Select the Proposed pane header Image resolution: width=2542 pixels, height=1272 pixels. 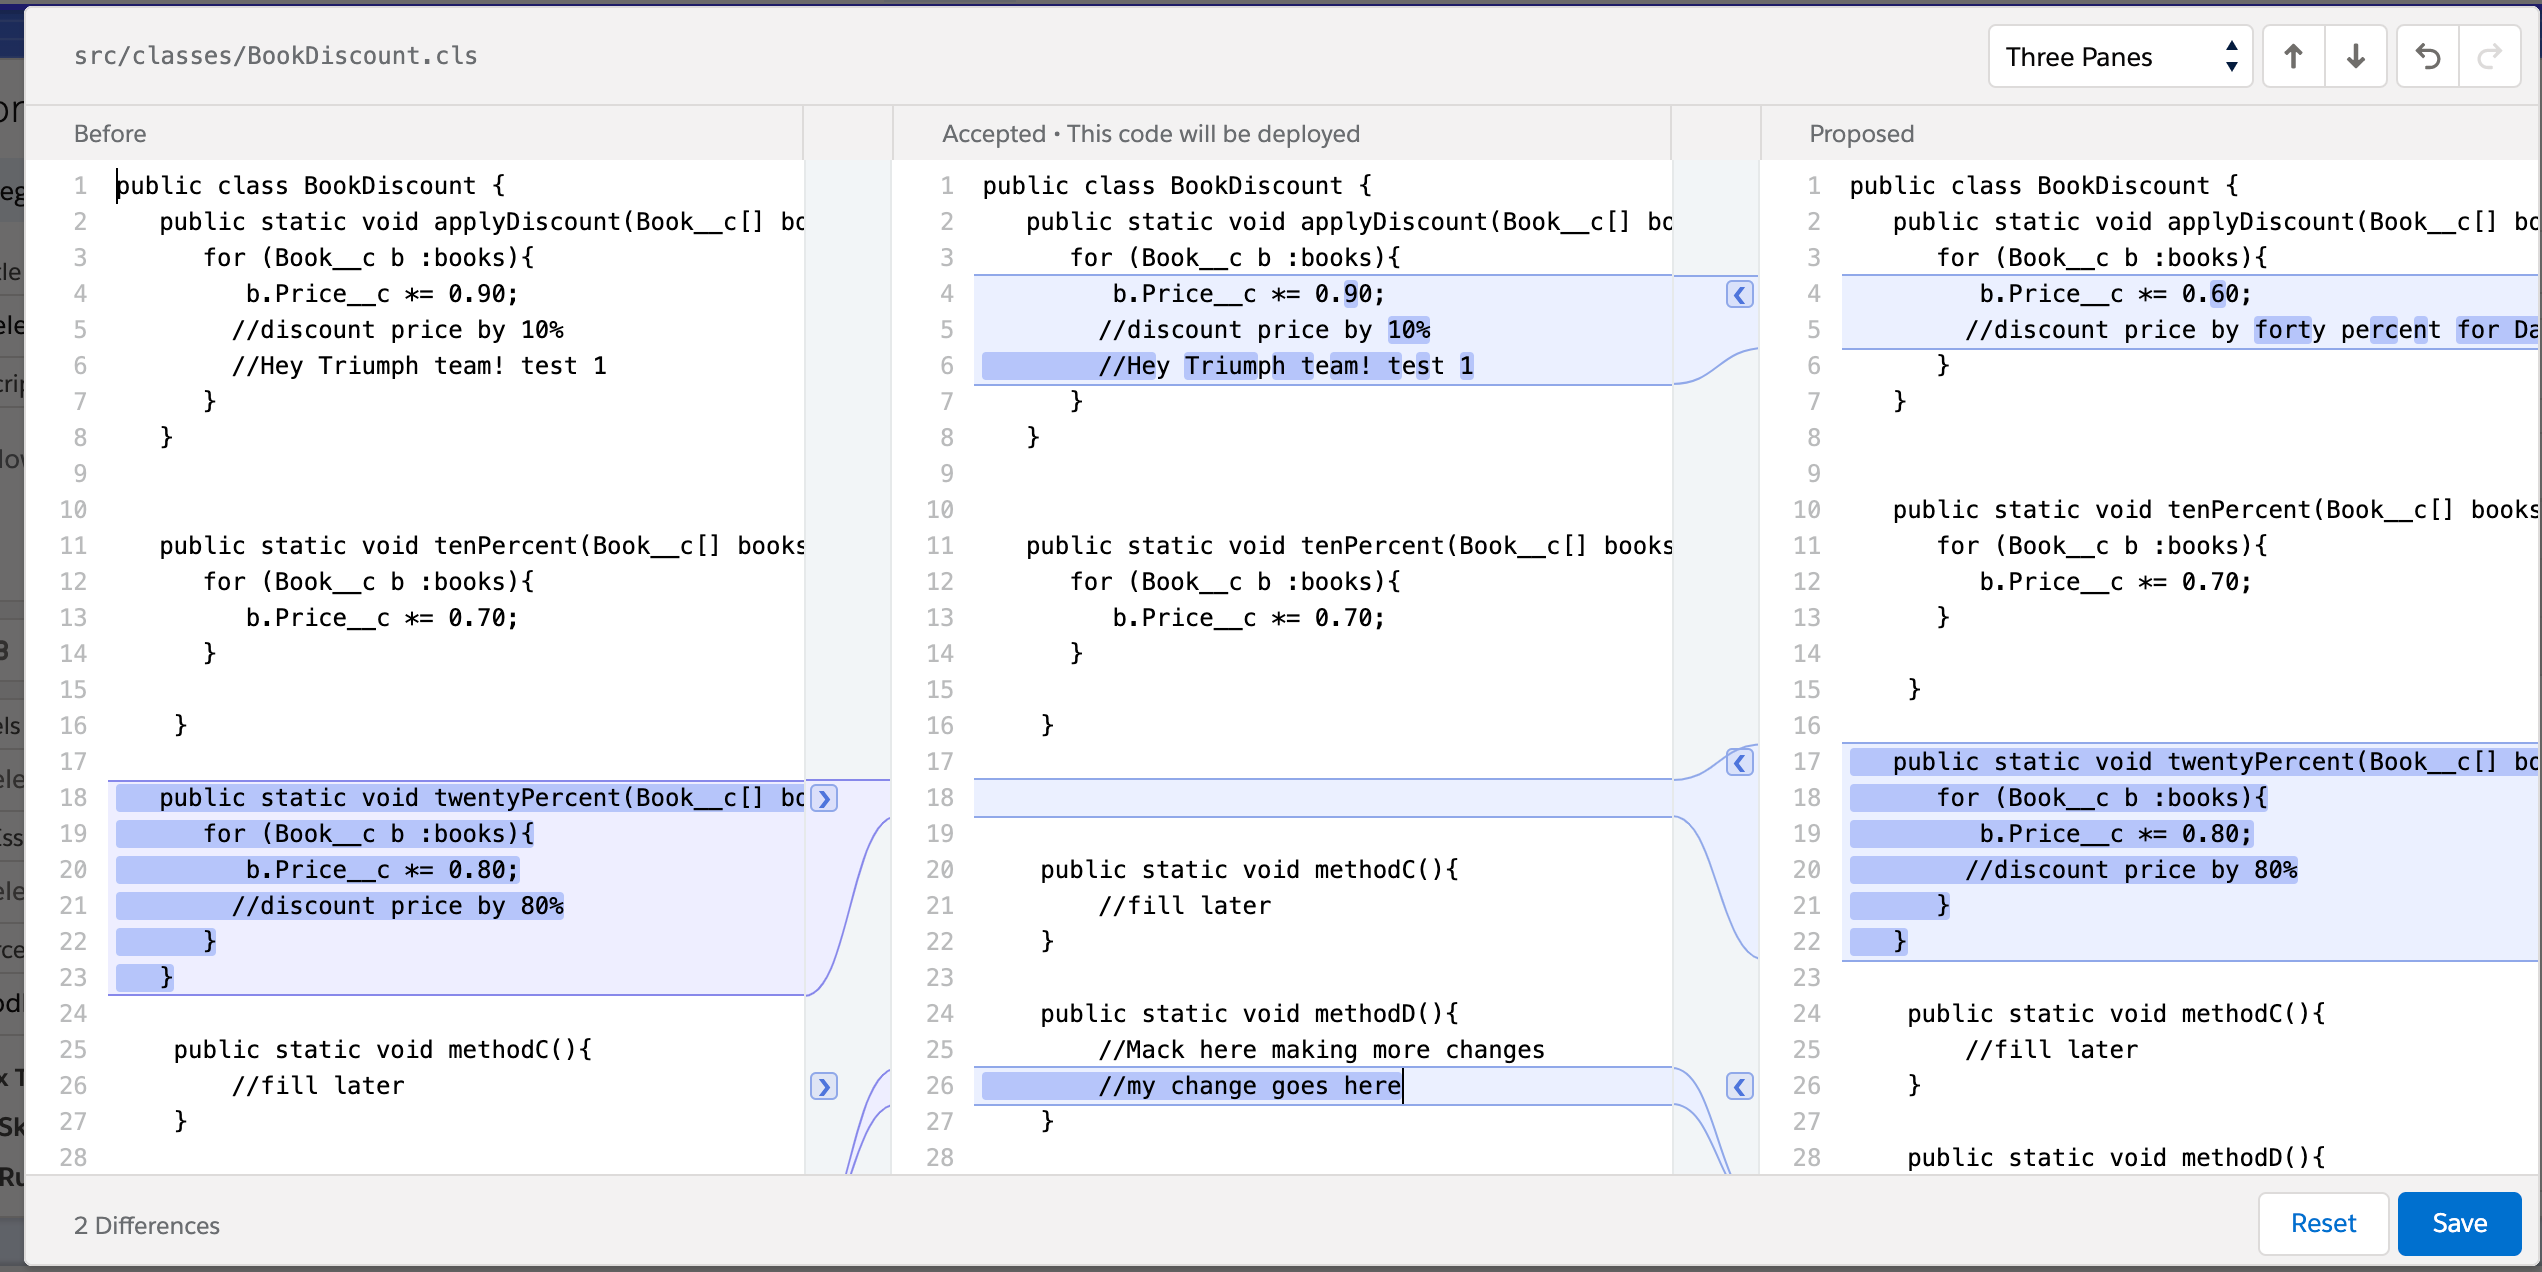coord(1861,133)
